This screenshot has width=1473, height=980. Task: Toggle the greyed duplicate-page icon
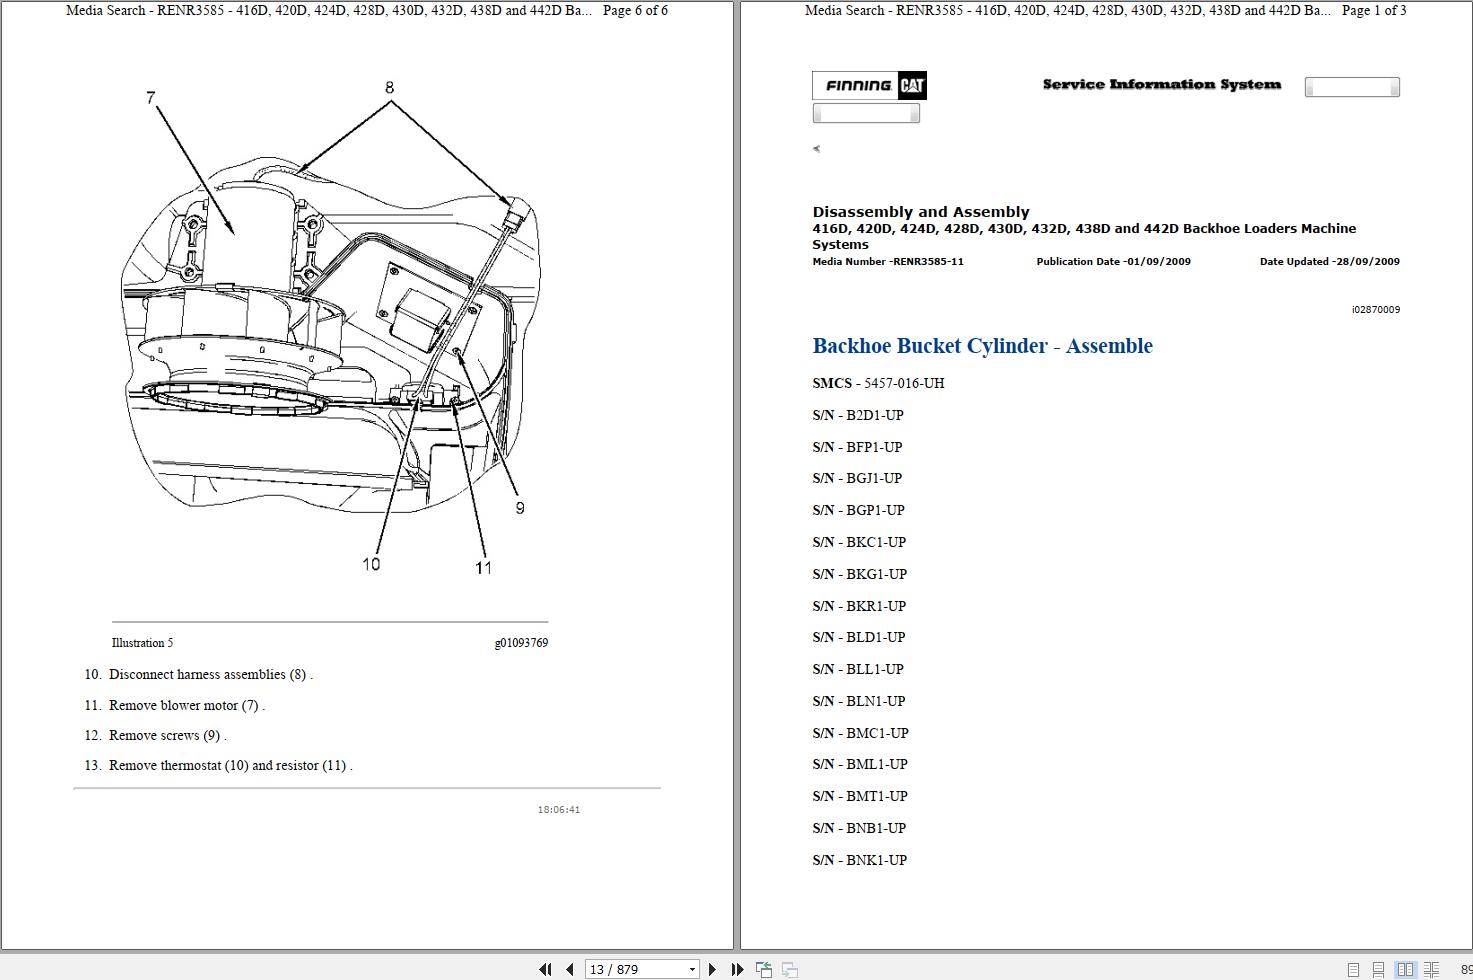click(790, 969)
